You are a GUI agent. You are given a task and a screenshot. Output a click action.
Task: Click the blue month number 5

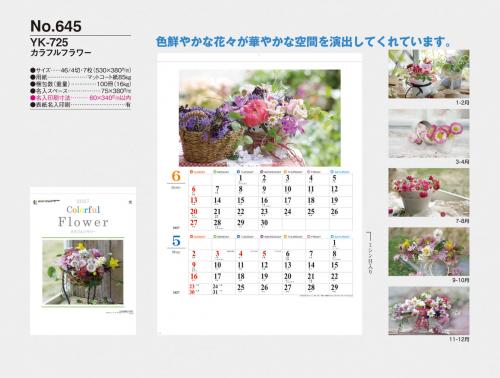click(176, 241)
